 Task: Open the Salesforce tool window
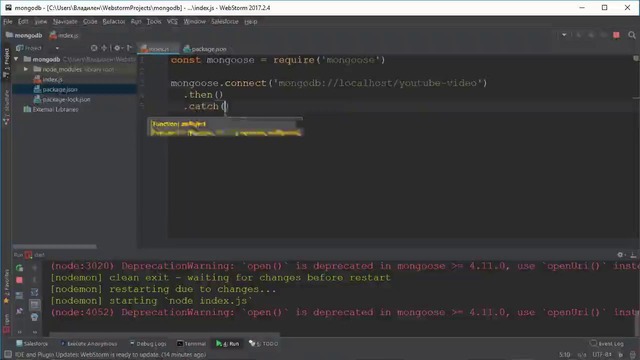click(x=32, y=344)
